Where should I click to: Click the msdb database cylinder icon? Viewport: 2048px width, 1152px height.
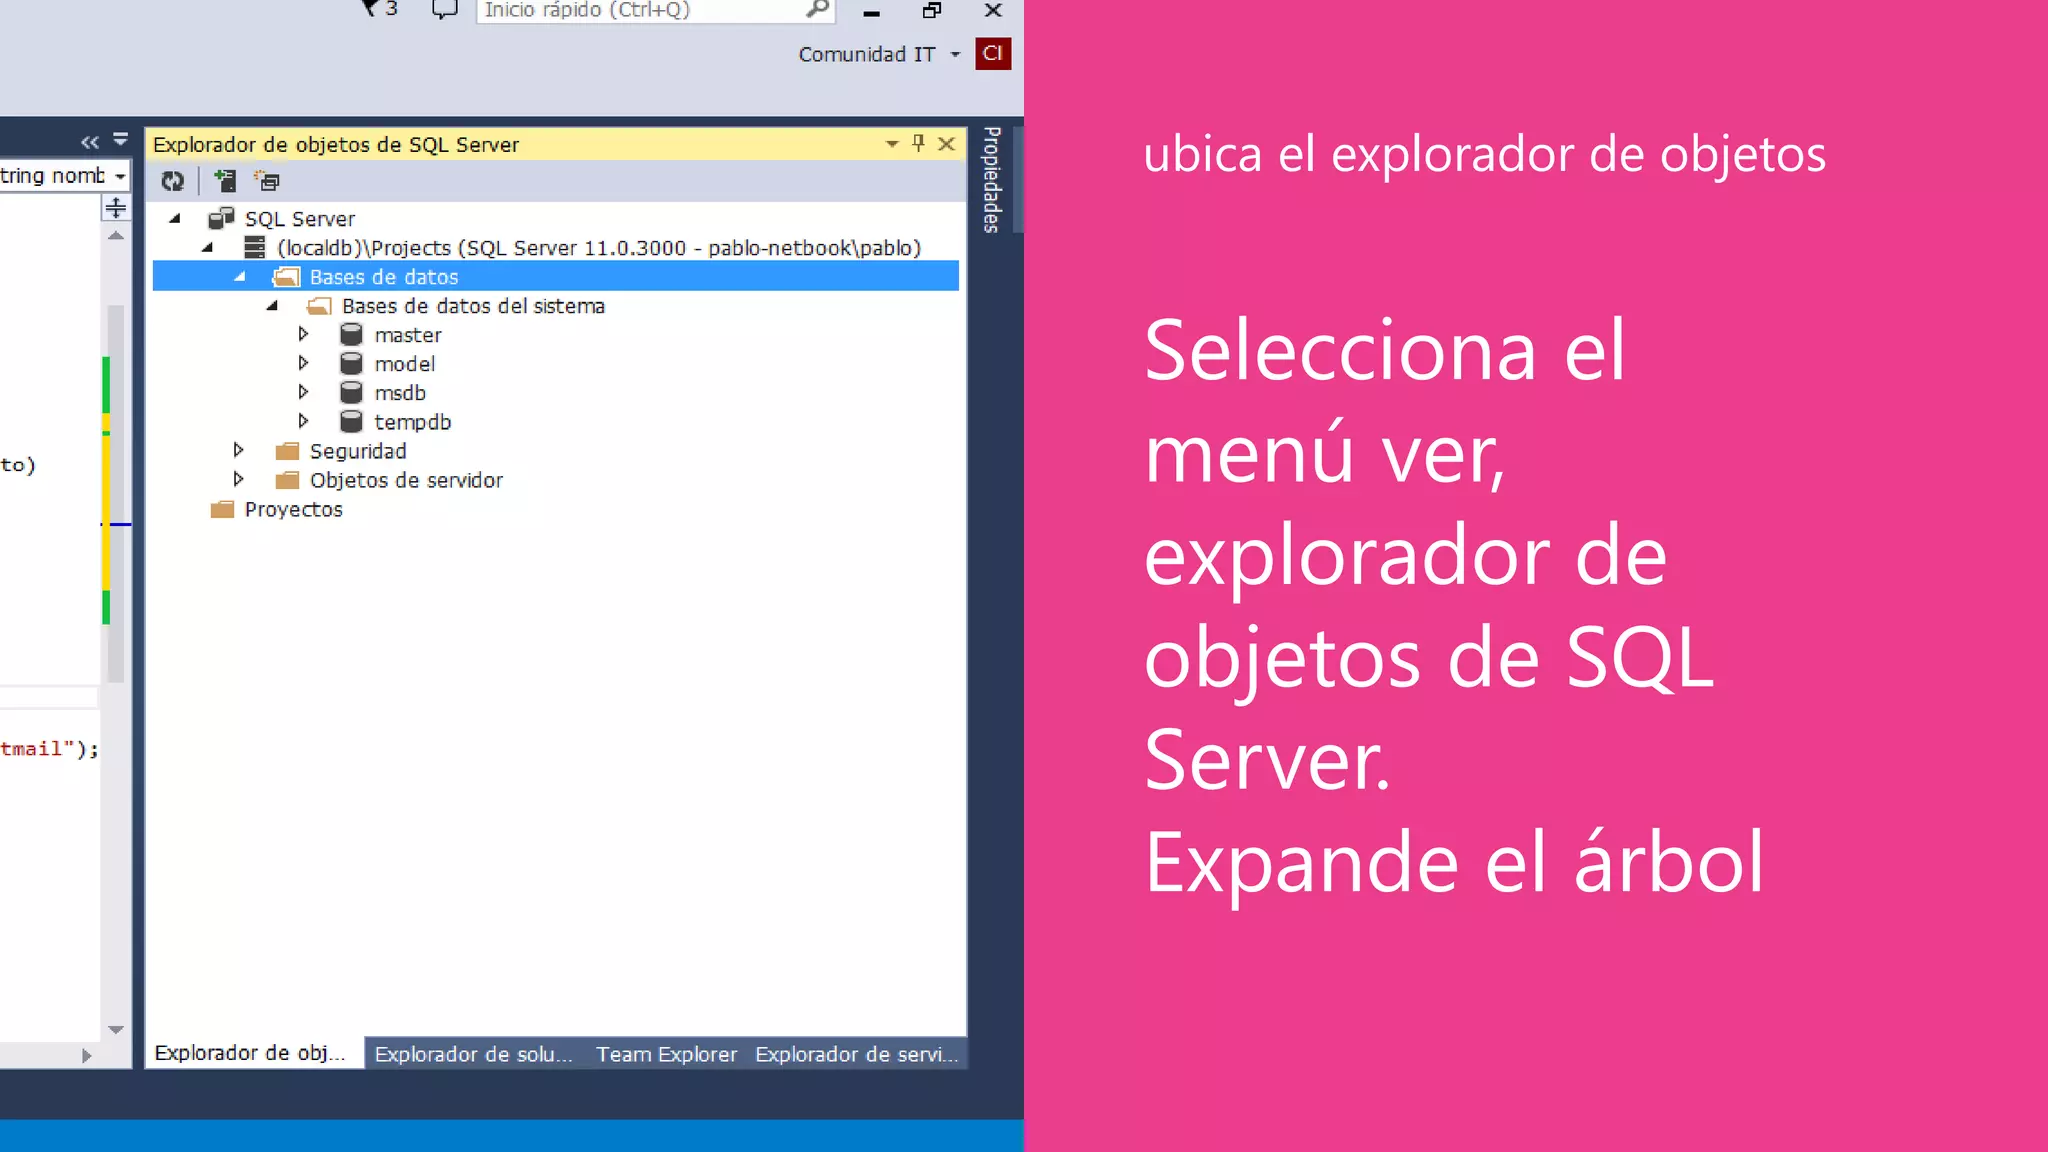(x=351, y=392)
